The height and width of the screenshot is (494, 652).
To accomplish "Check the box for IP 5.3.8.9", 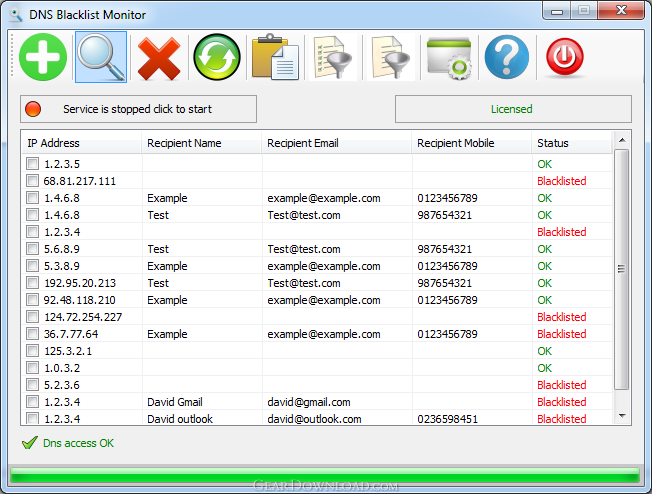I will coord(32,266).
